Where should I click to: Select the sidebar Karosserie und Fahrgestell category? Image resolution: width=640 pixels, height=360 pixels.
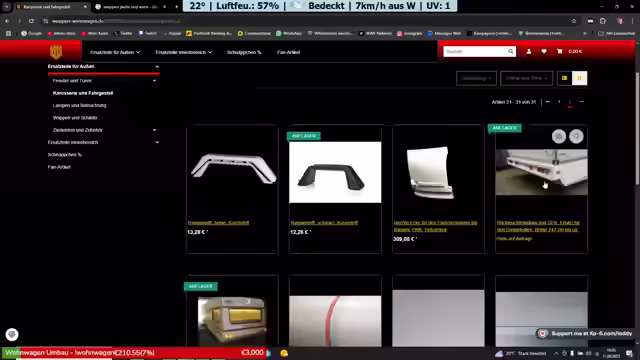[83, 93]
